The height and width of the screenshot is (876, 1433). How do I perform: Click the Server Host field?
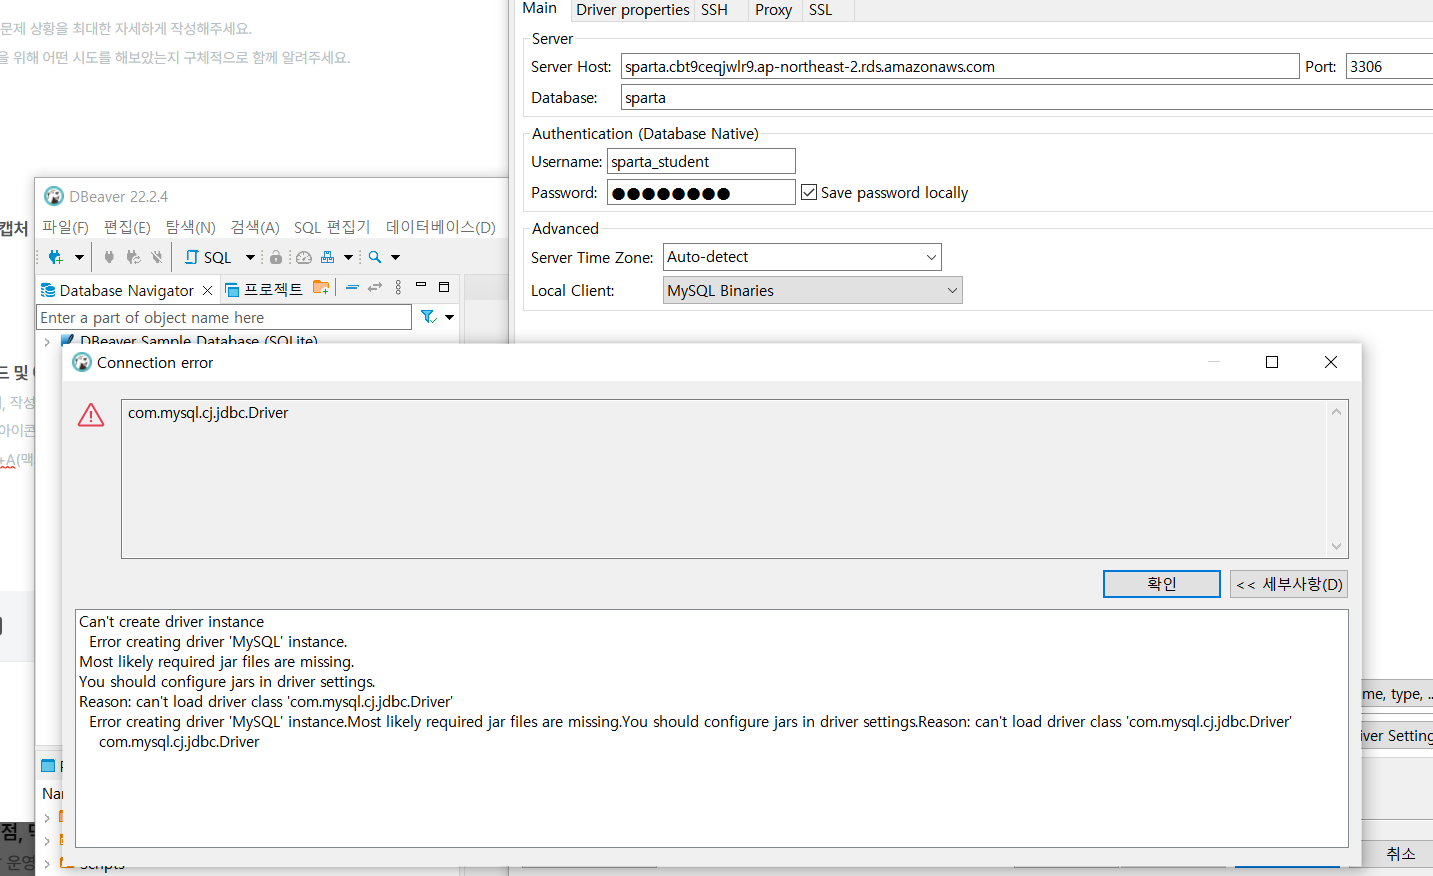point(960,66)
